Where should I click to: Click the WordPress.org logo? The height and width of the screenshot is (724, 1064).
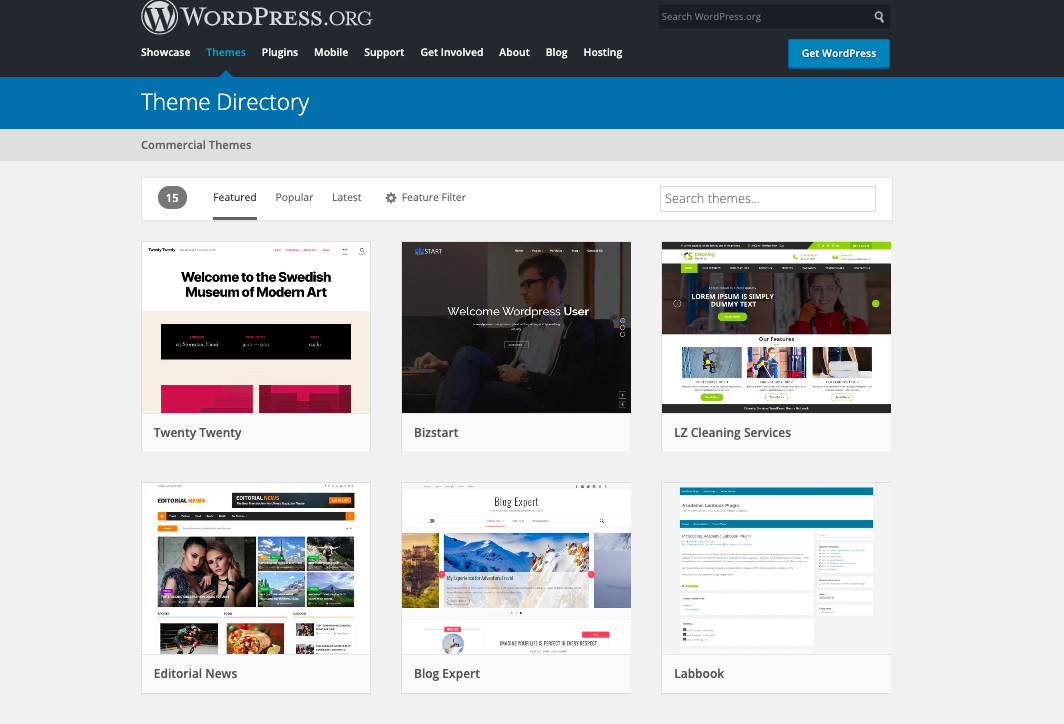pyautogui.click(x=256, y=16)
